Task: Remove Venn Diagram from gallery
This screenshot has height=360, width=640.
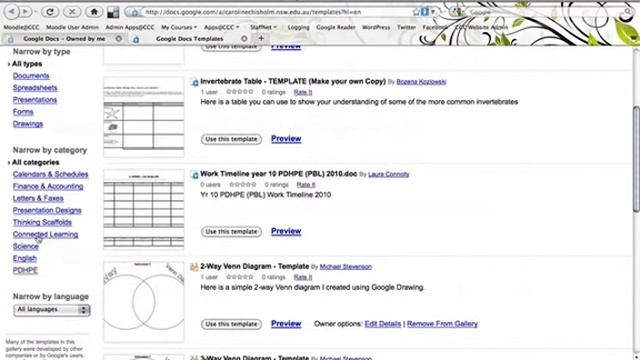Action: 442,324
